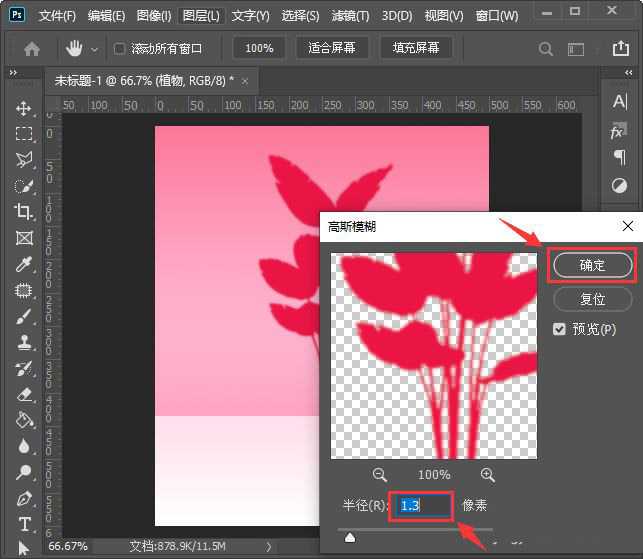Toggle the 预览(P) checkbox
The width and height of the screenshot is (643, 559).
click(559, 329)
